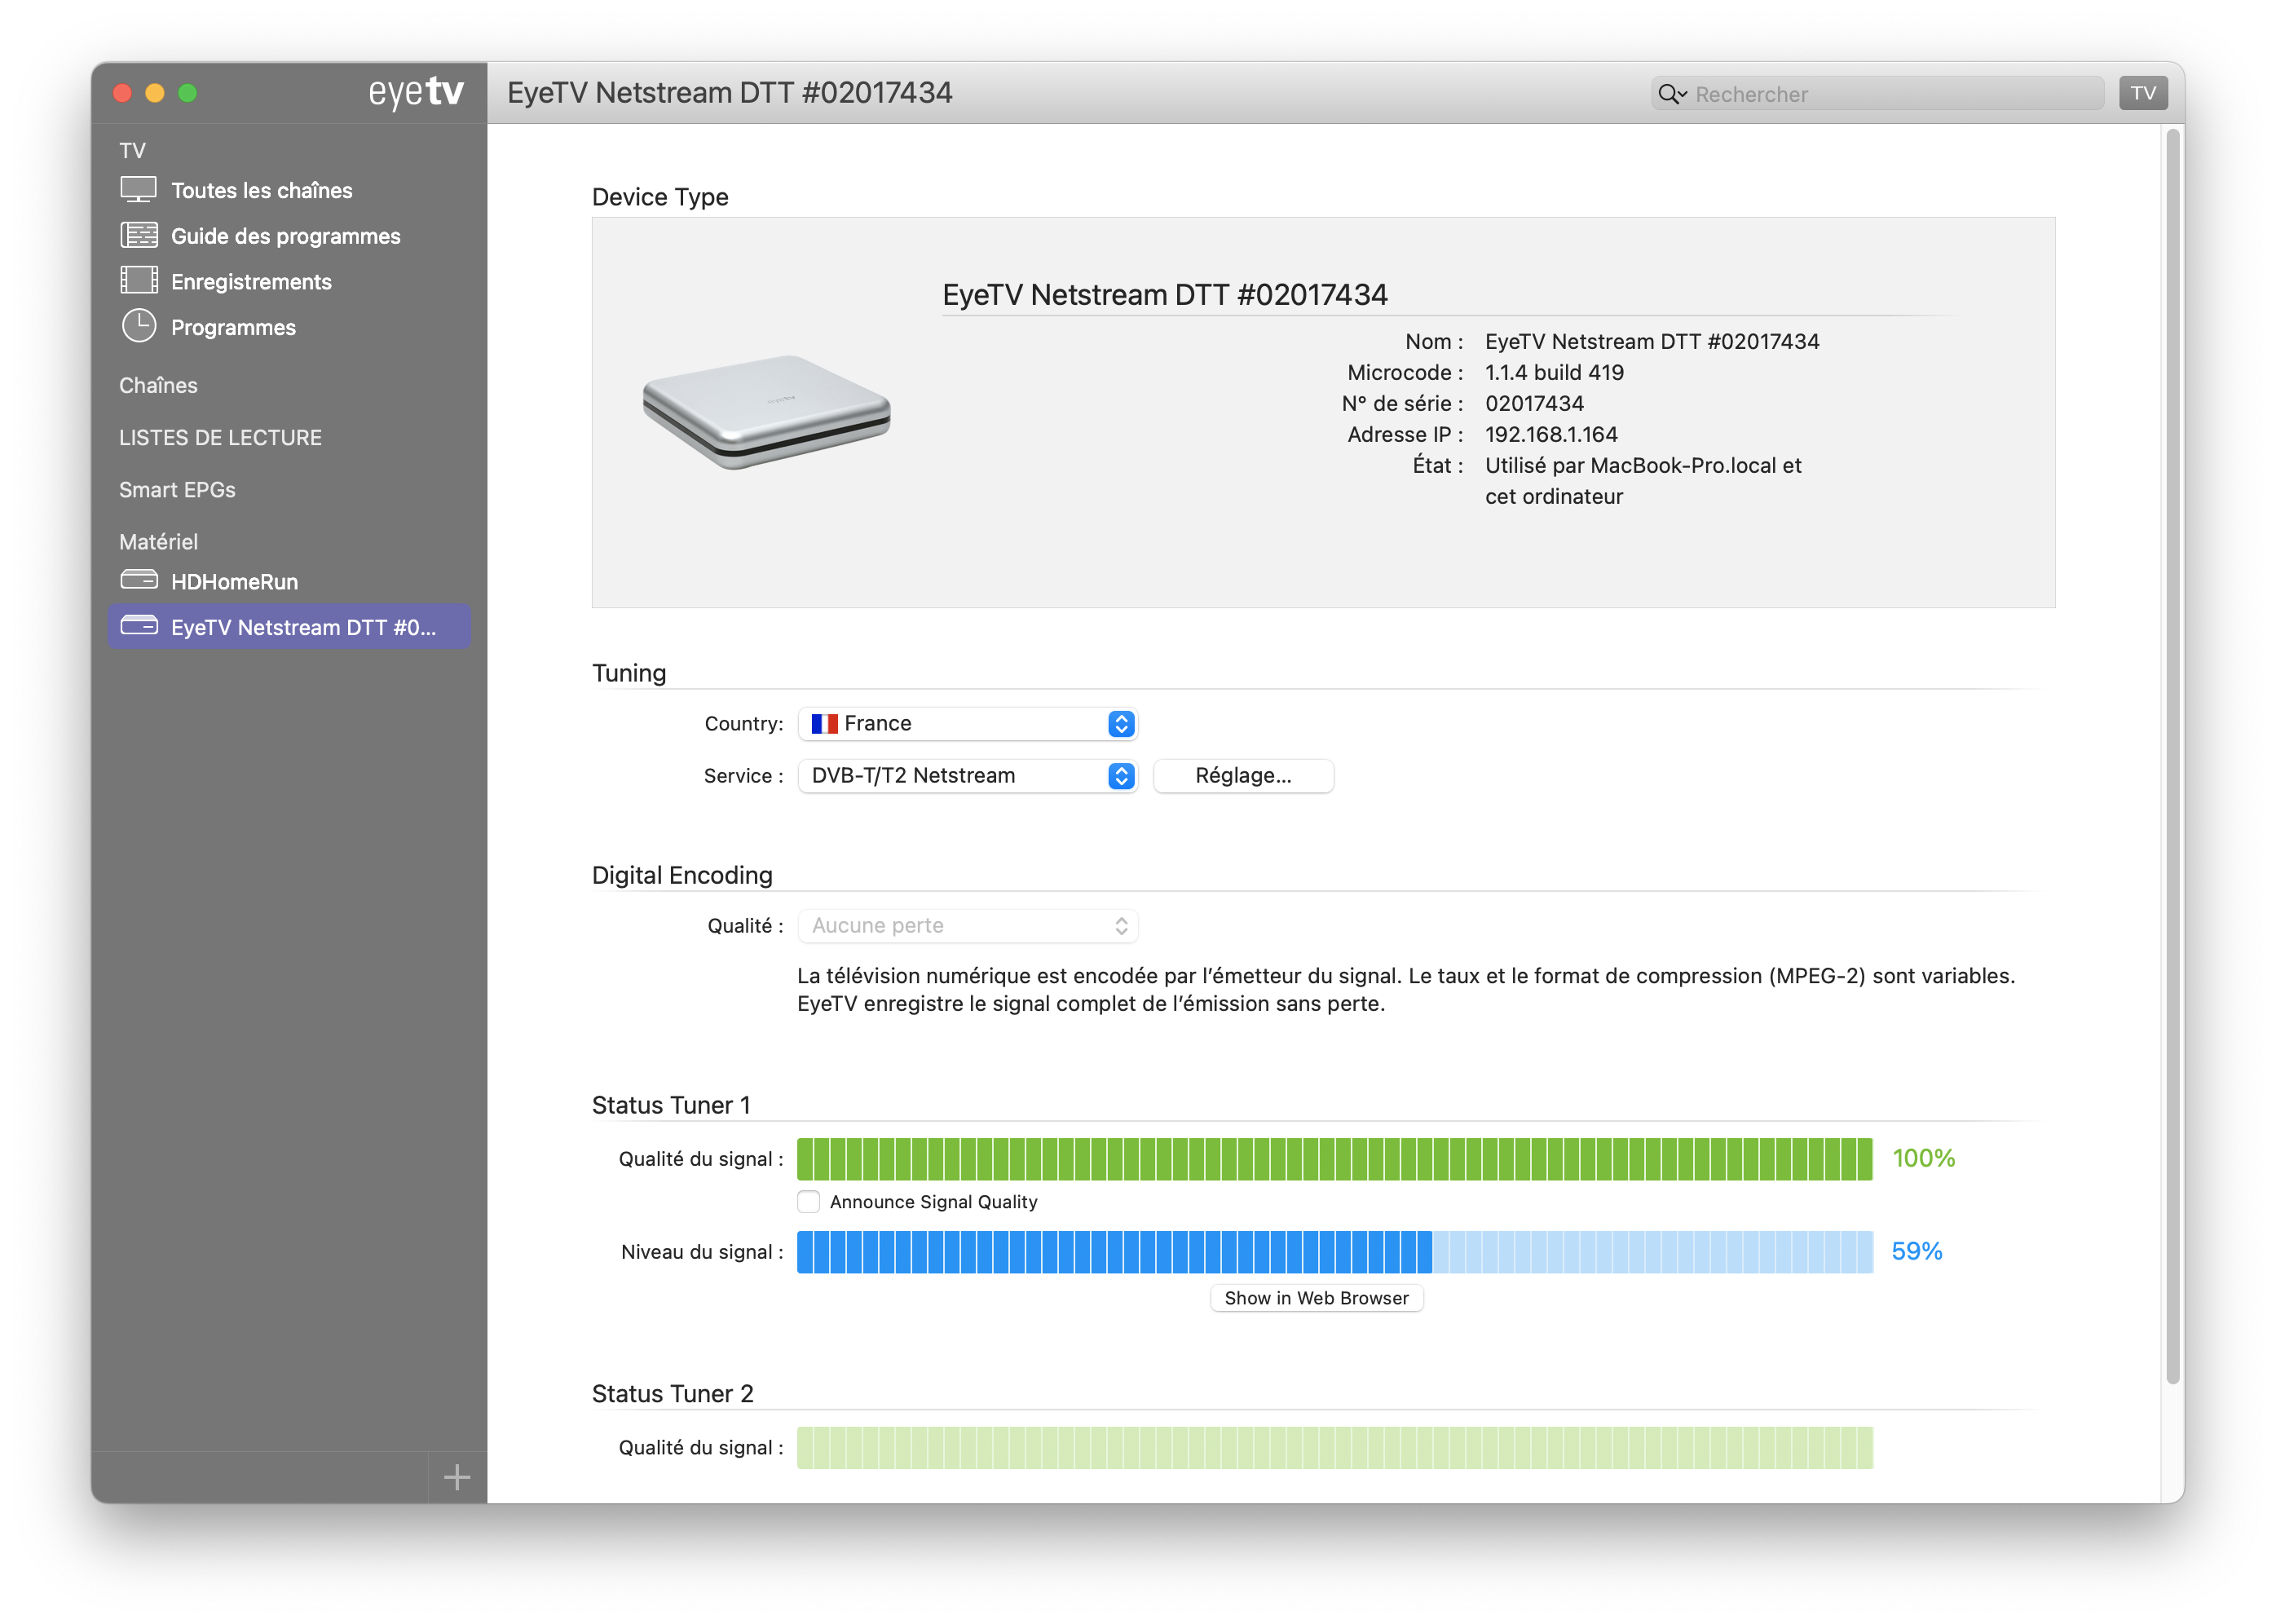
Task: Click the IP address 192.168.1.164
Action: pyautogui.click(x=1551, y=434)
